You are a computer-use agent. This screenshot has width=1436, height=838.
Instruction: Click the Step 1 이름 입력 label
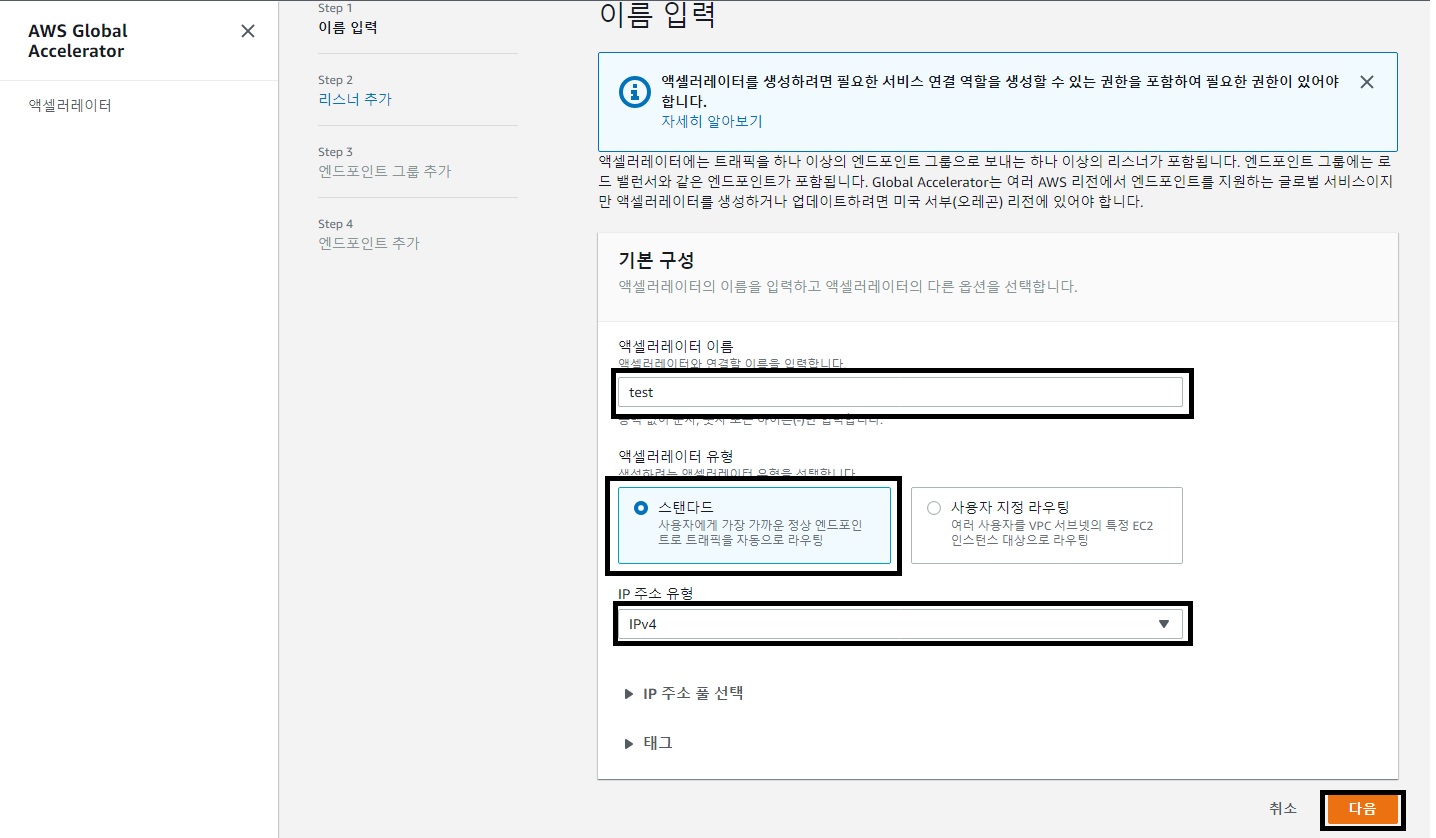coord(348,27)
